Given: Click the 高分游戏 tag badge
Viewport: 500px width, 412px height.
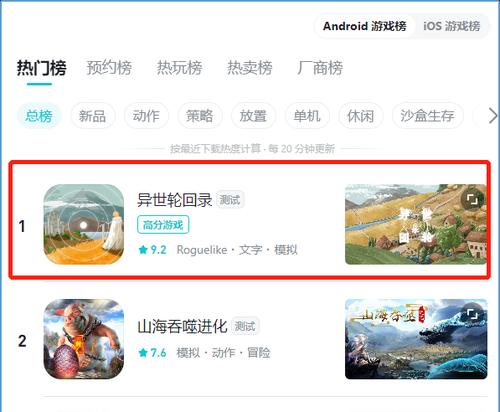Looking at the screenshot, I should tap(163, 225).
